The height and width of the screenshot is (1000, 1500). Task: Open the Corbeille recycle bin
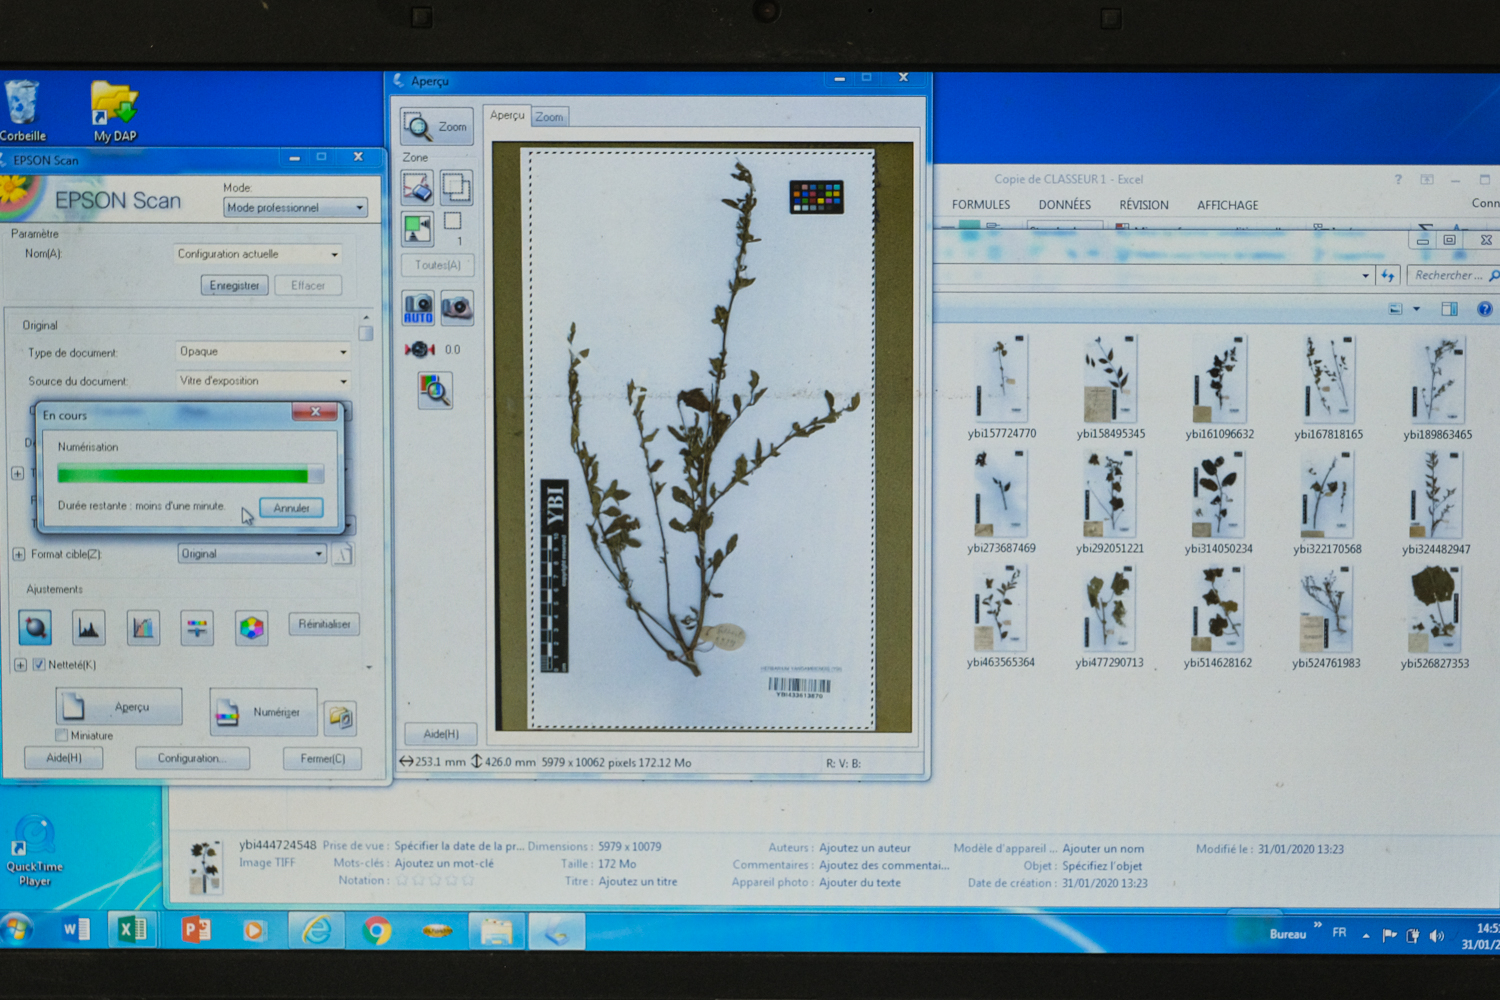(22, 110)
